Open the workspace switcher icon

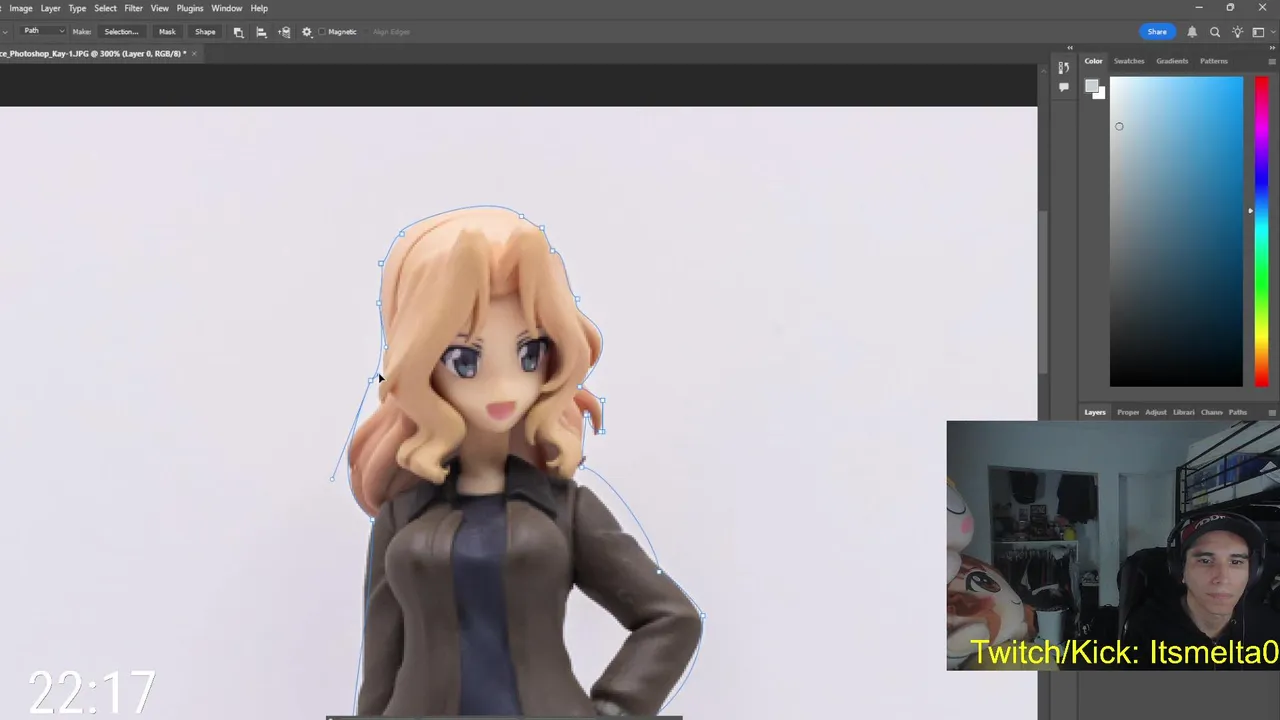pyautogui.click(x=1258, y=32)
